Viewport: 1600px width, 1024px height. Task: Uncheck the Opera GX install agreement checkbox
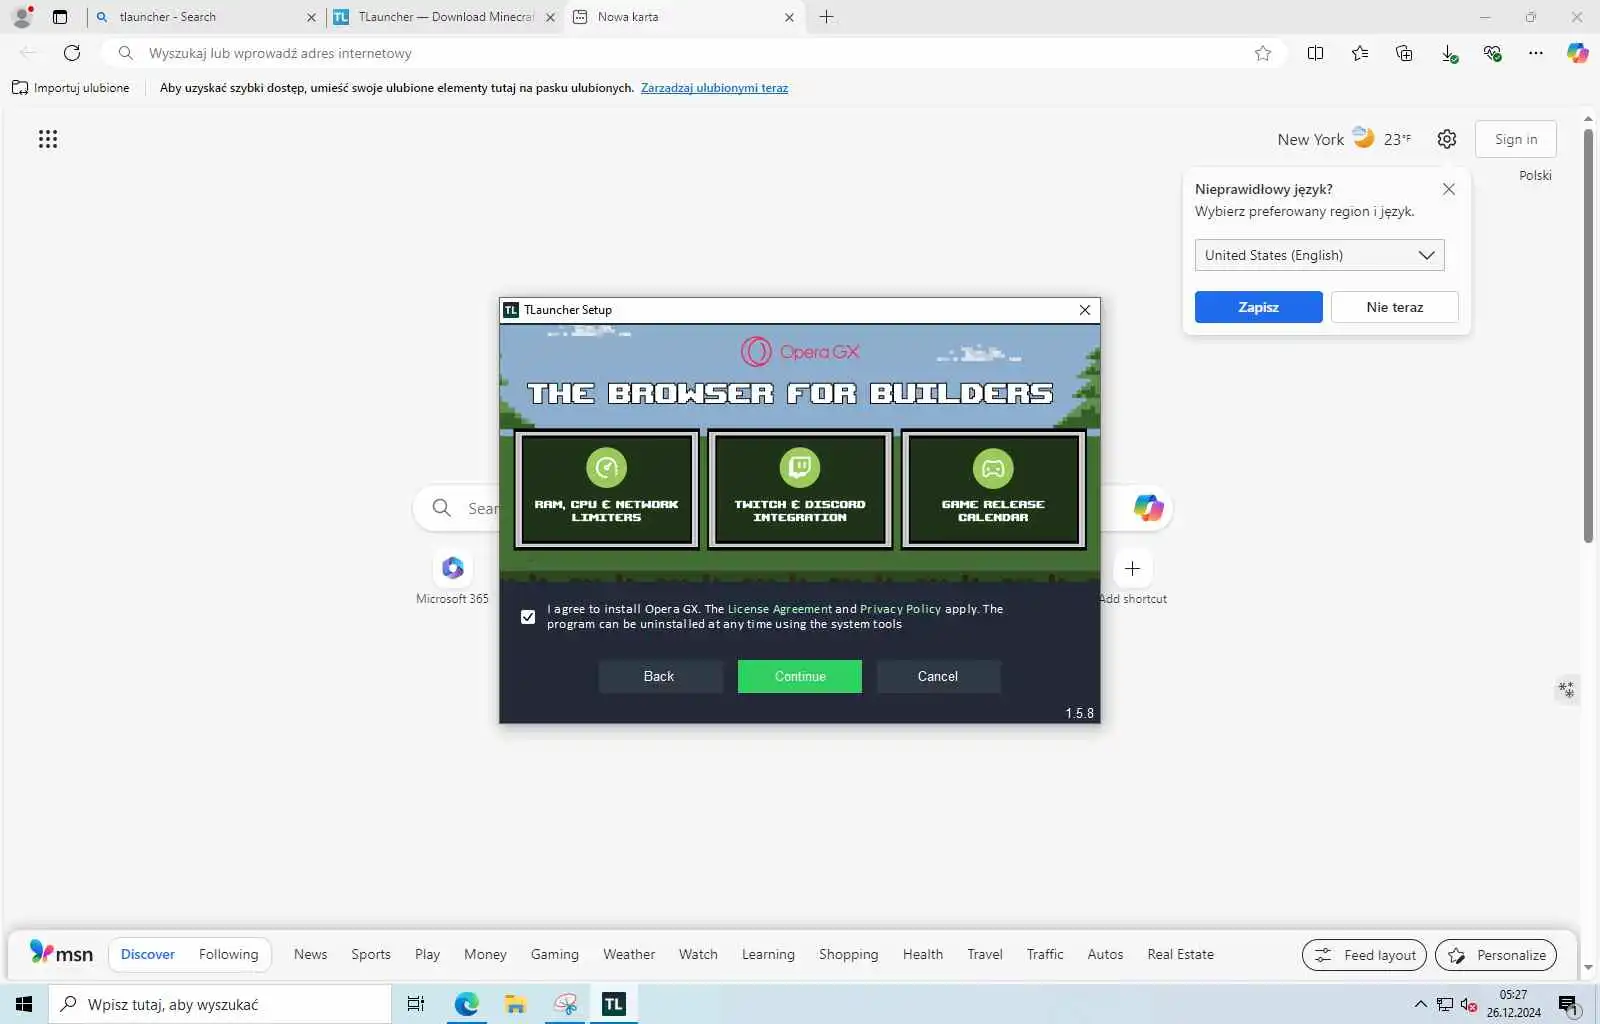pos(528,617)
